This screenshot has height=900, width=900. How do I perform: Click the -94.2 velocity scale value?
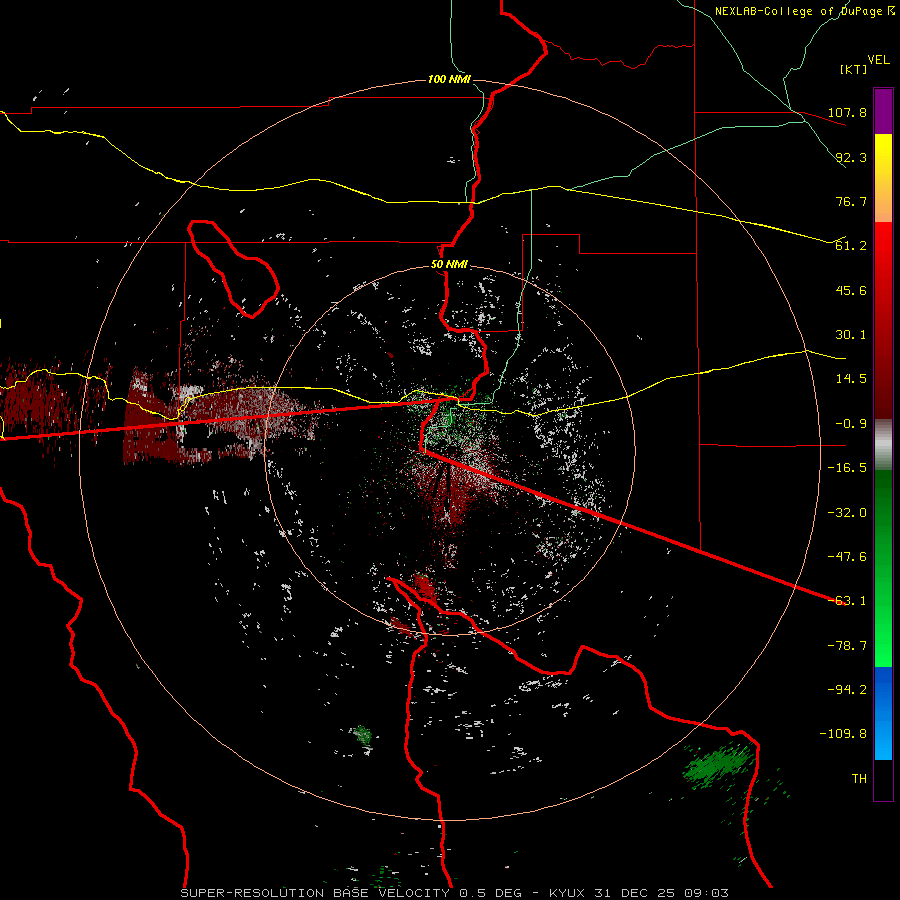point(847,690)
